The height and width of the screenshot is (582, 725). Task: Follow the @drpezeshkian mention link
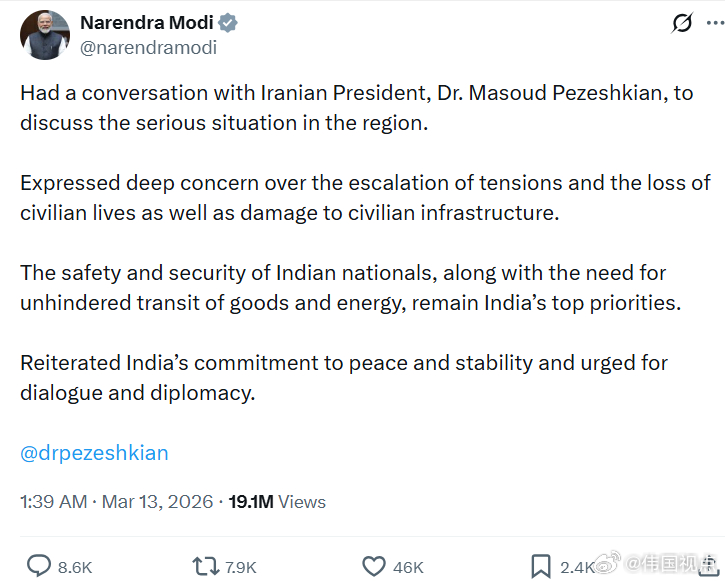click(x=94, y=452)
